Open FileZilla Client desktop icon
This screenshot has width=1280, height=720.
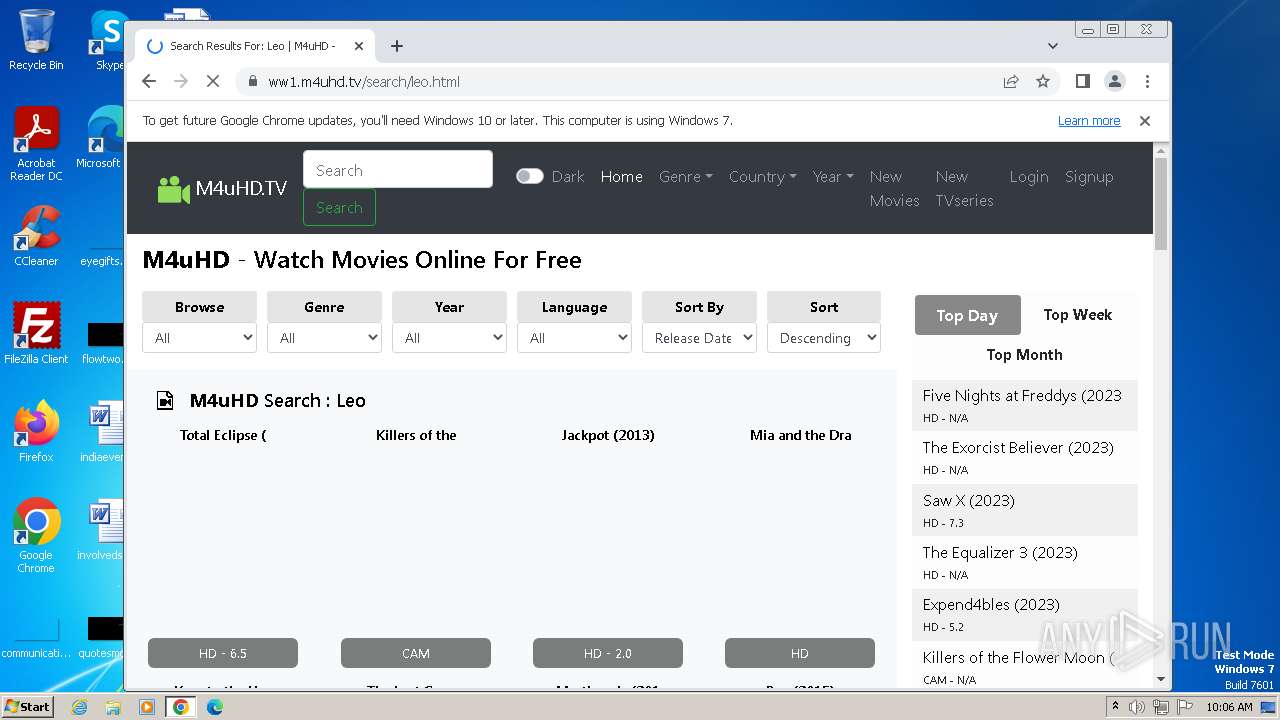click(36, 334)
